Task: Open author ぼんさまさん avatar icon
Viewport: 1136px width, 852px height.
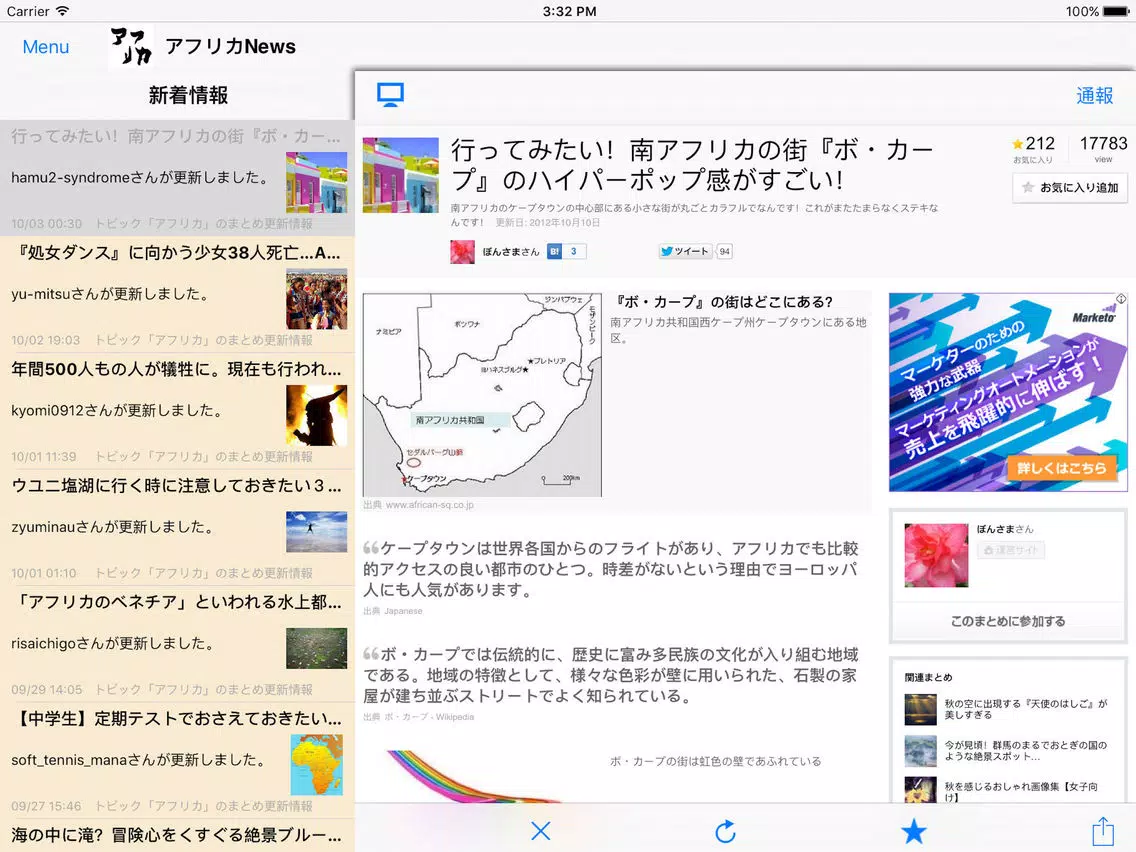Action: coord(462,251)
